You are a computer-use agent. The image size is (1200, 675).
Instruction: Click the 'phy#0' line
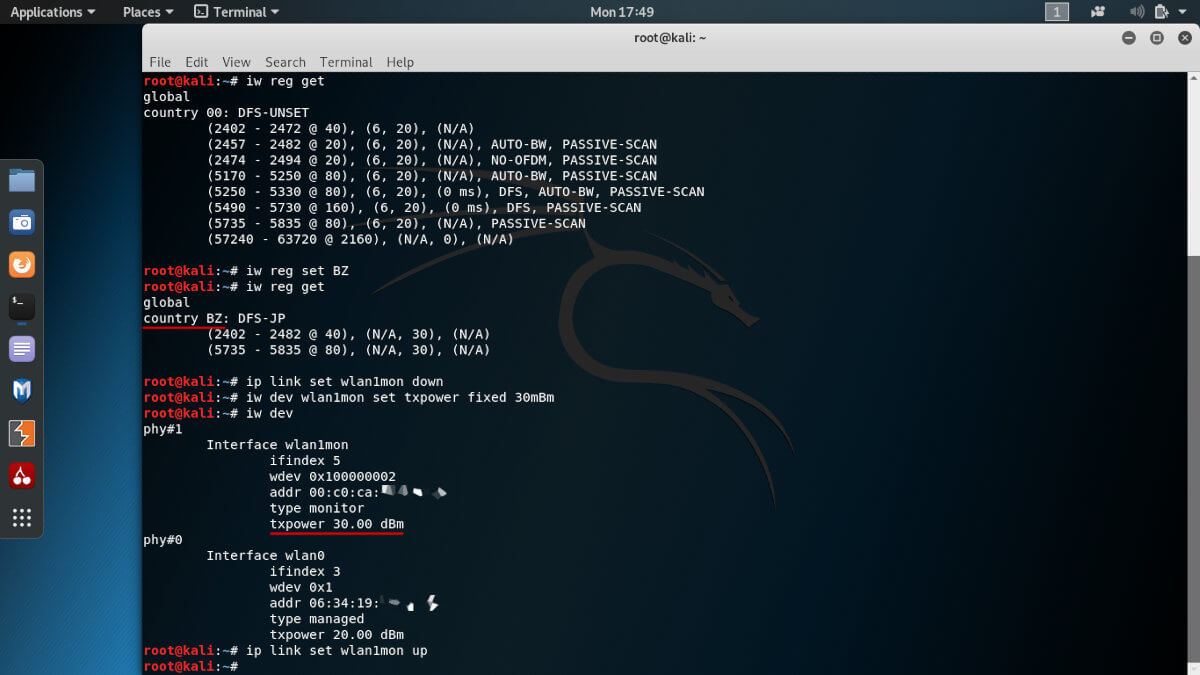tap(162, 540)
